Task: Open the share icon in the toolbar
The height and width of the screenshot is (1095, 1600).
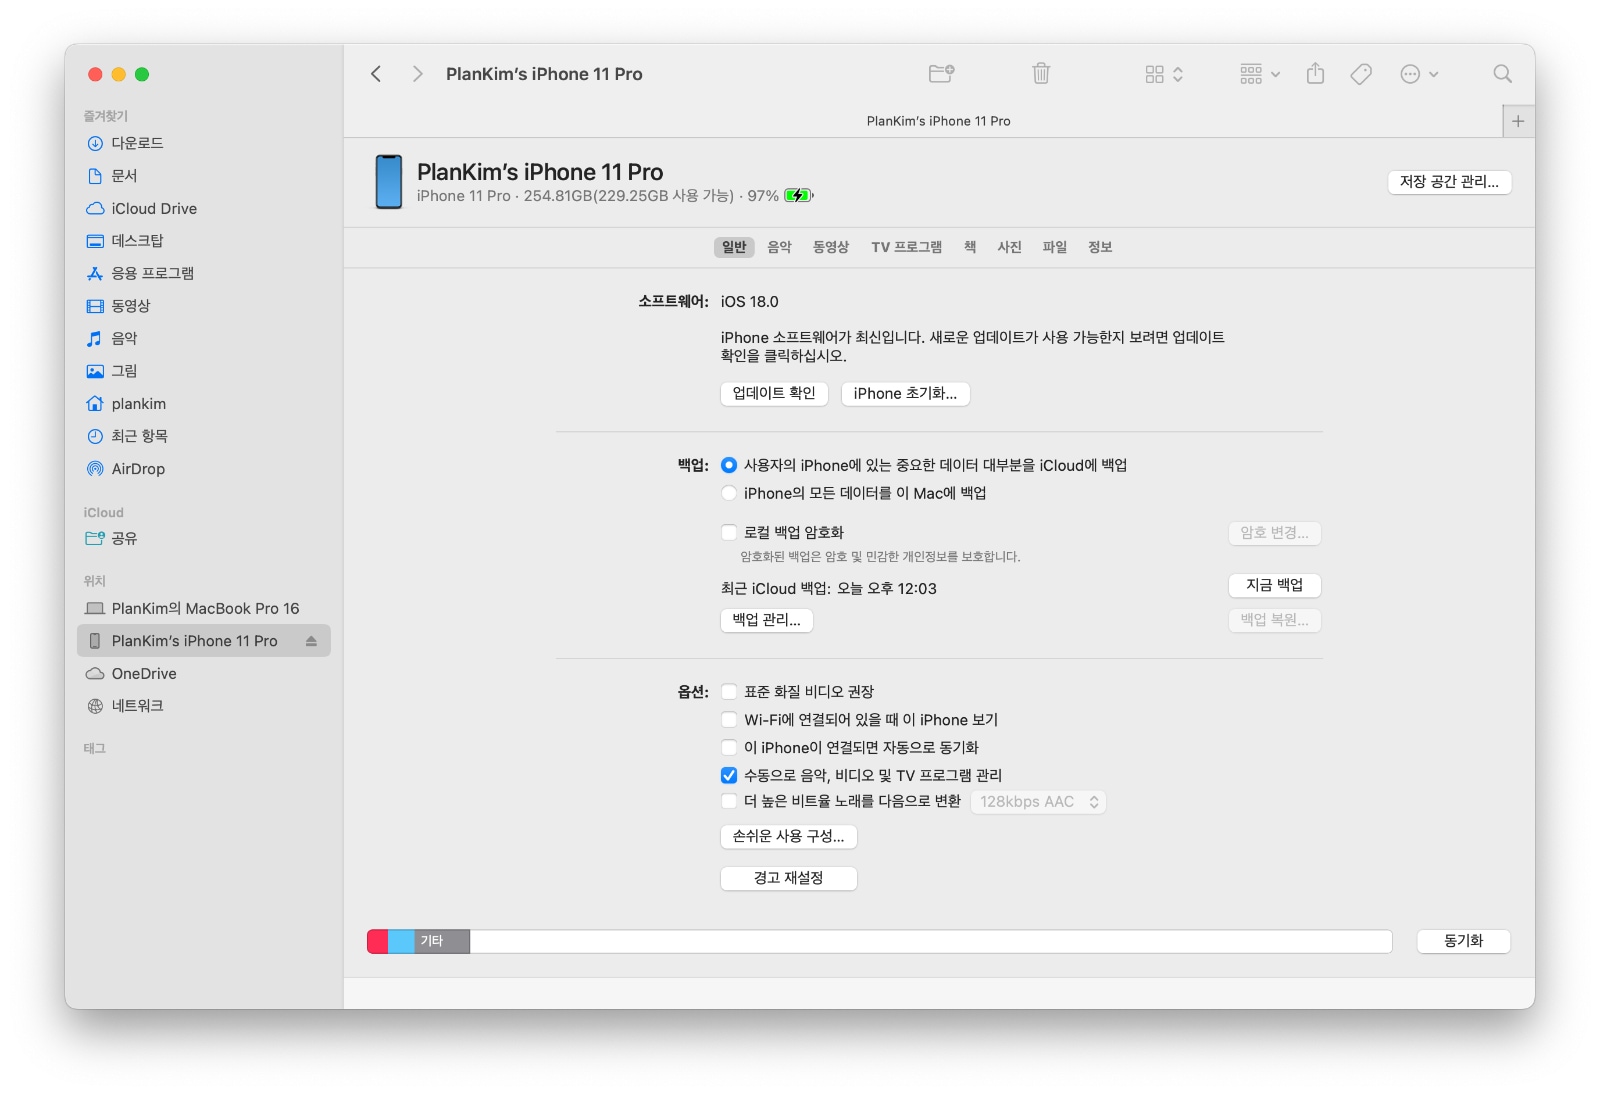Action: pyautogui.click(x=1315, y=73)
